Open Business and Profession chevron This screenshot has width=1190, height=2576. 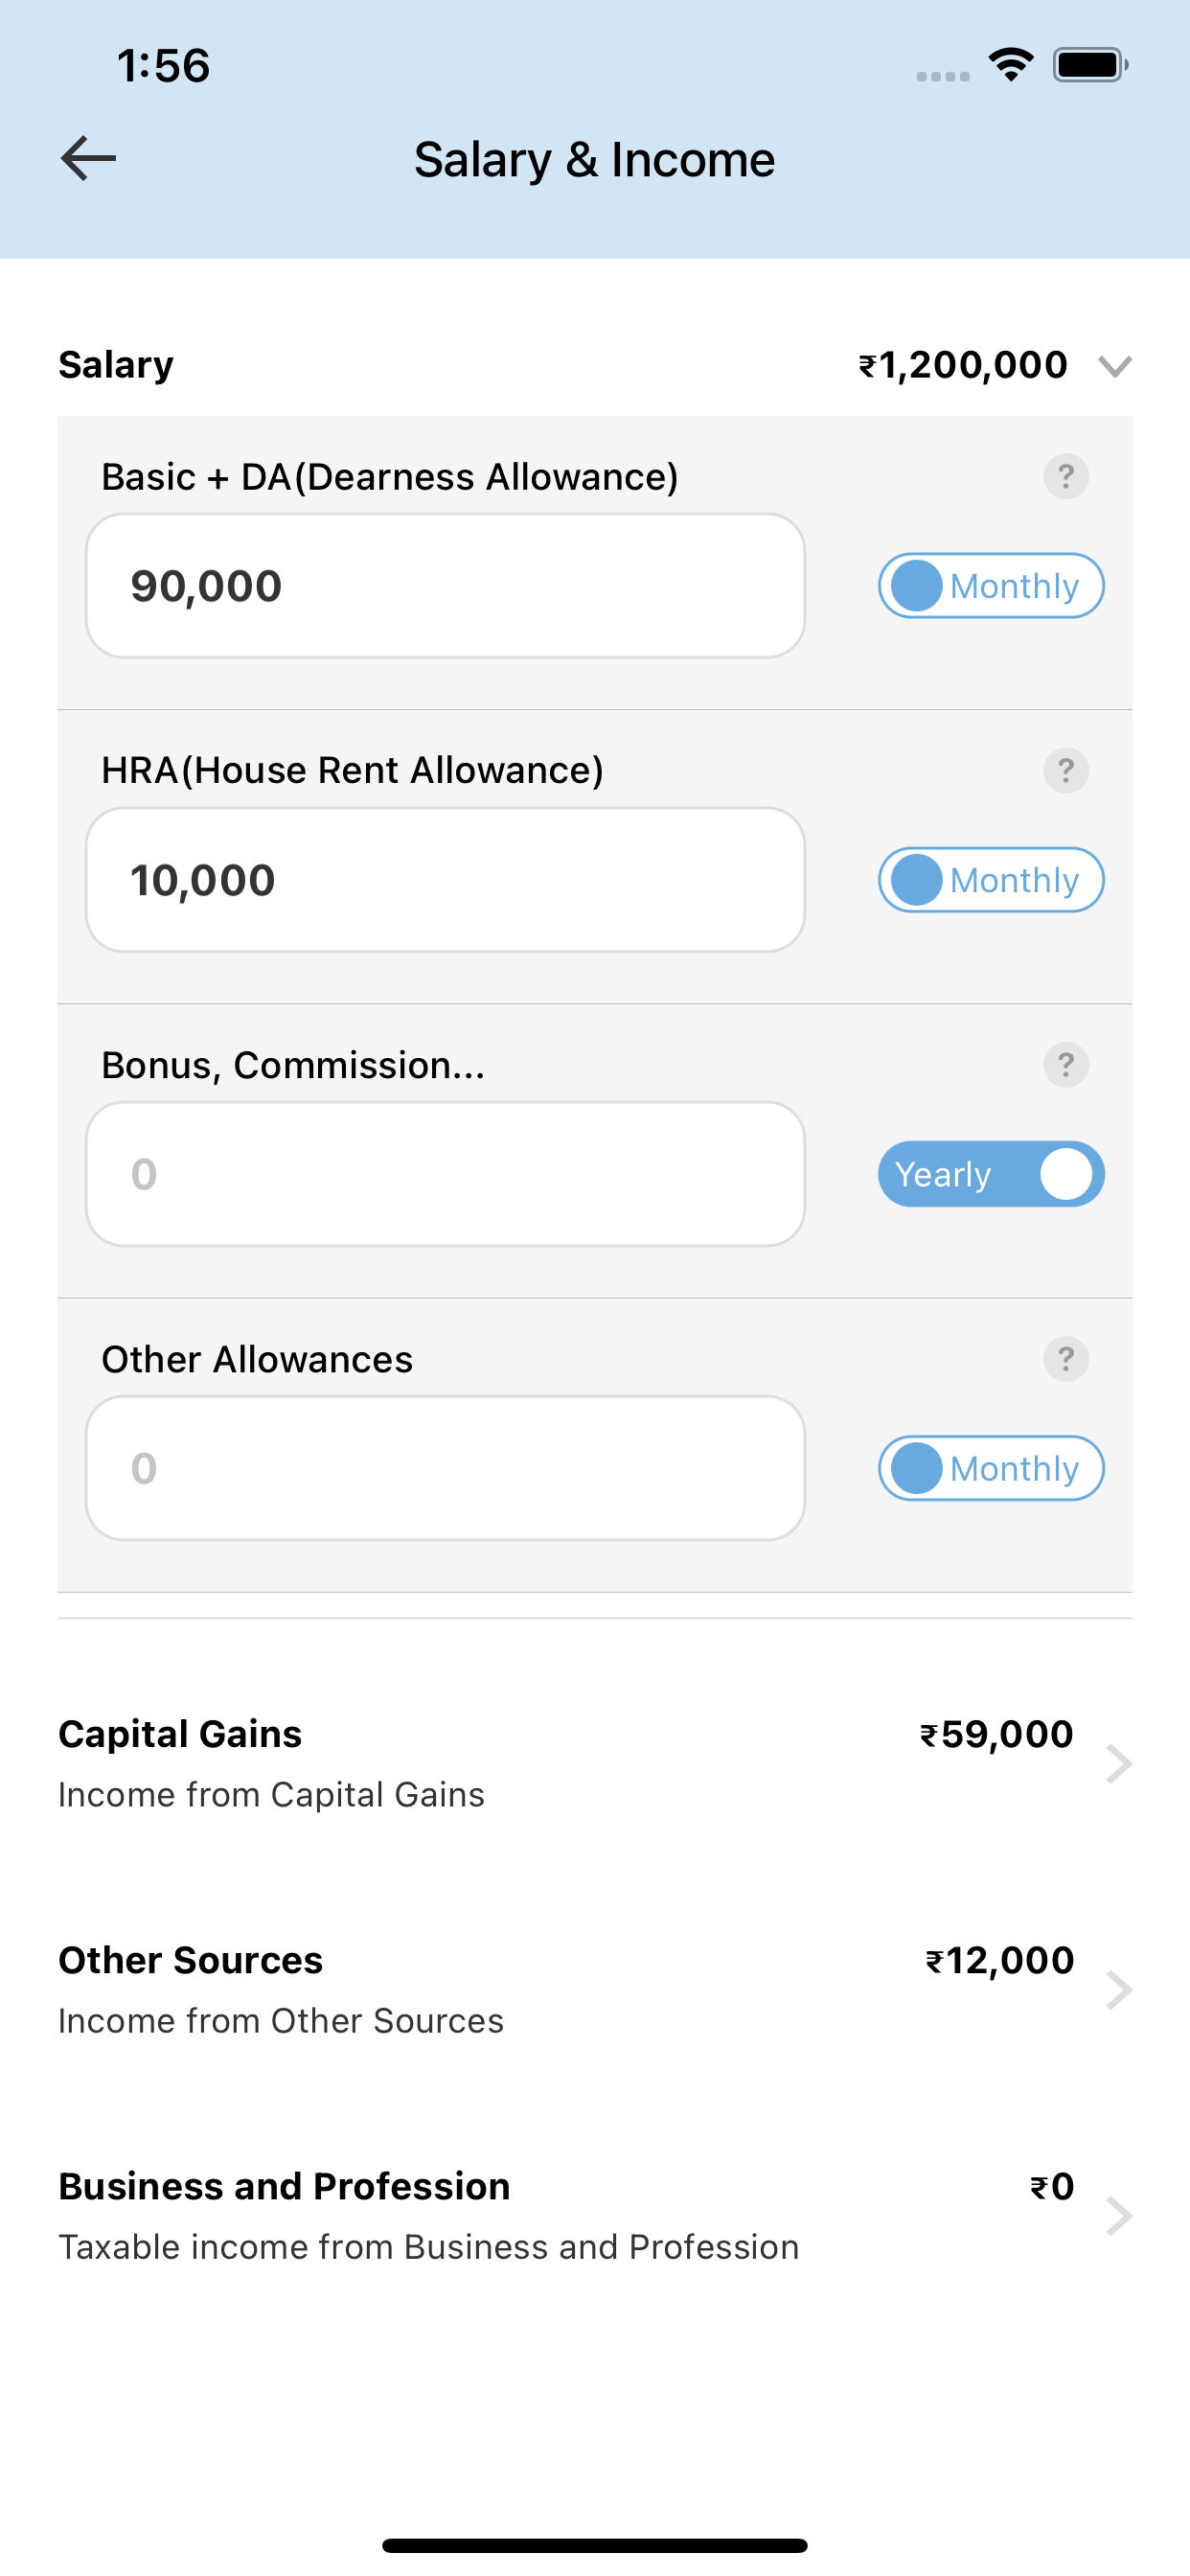tap(1119, 2216)
